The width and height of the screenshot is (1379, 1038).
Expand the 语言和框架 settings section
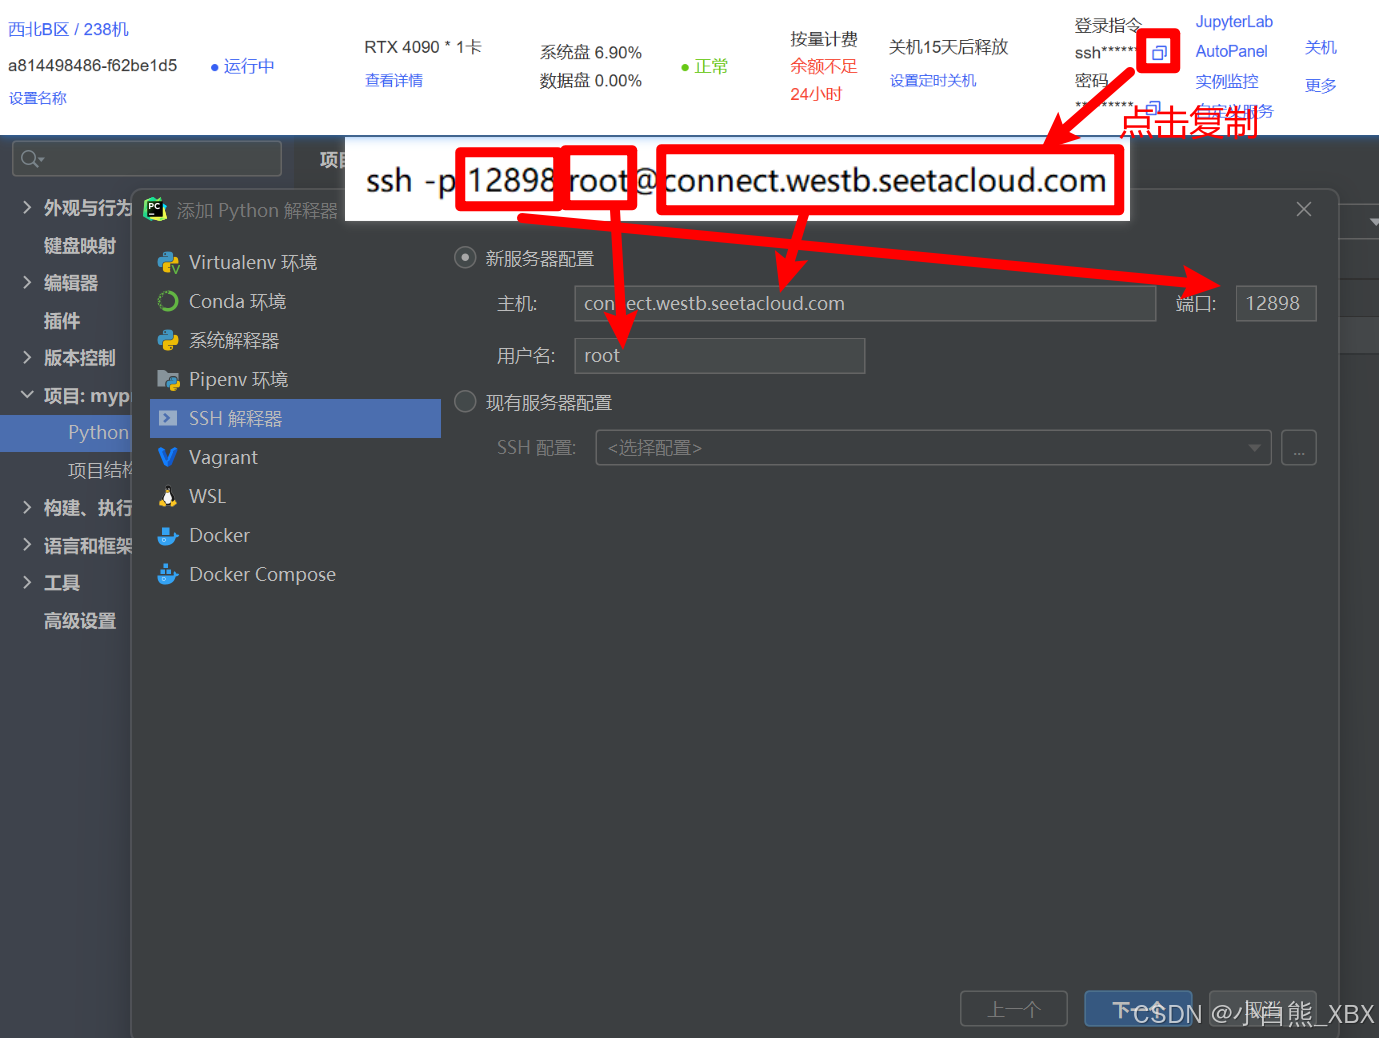coord(27,545)
